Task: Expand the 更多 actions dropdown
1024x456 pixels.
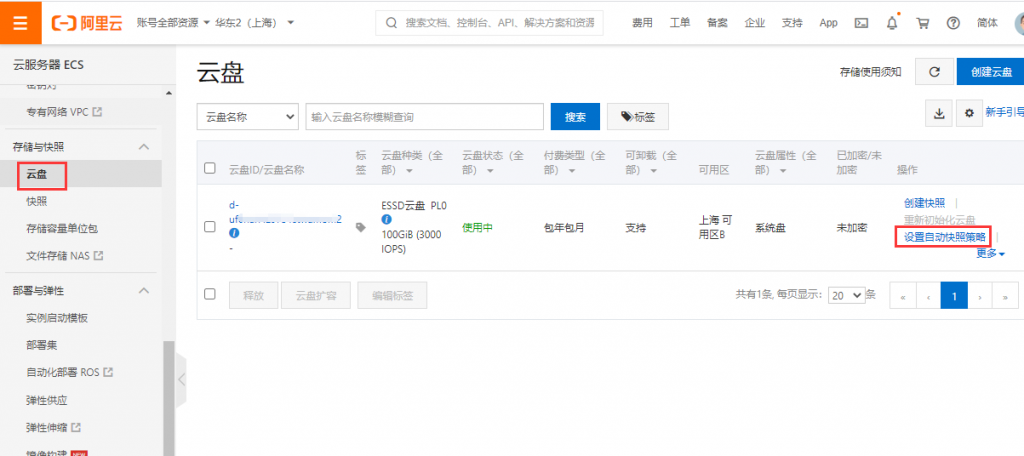Action: (990, 254)
